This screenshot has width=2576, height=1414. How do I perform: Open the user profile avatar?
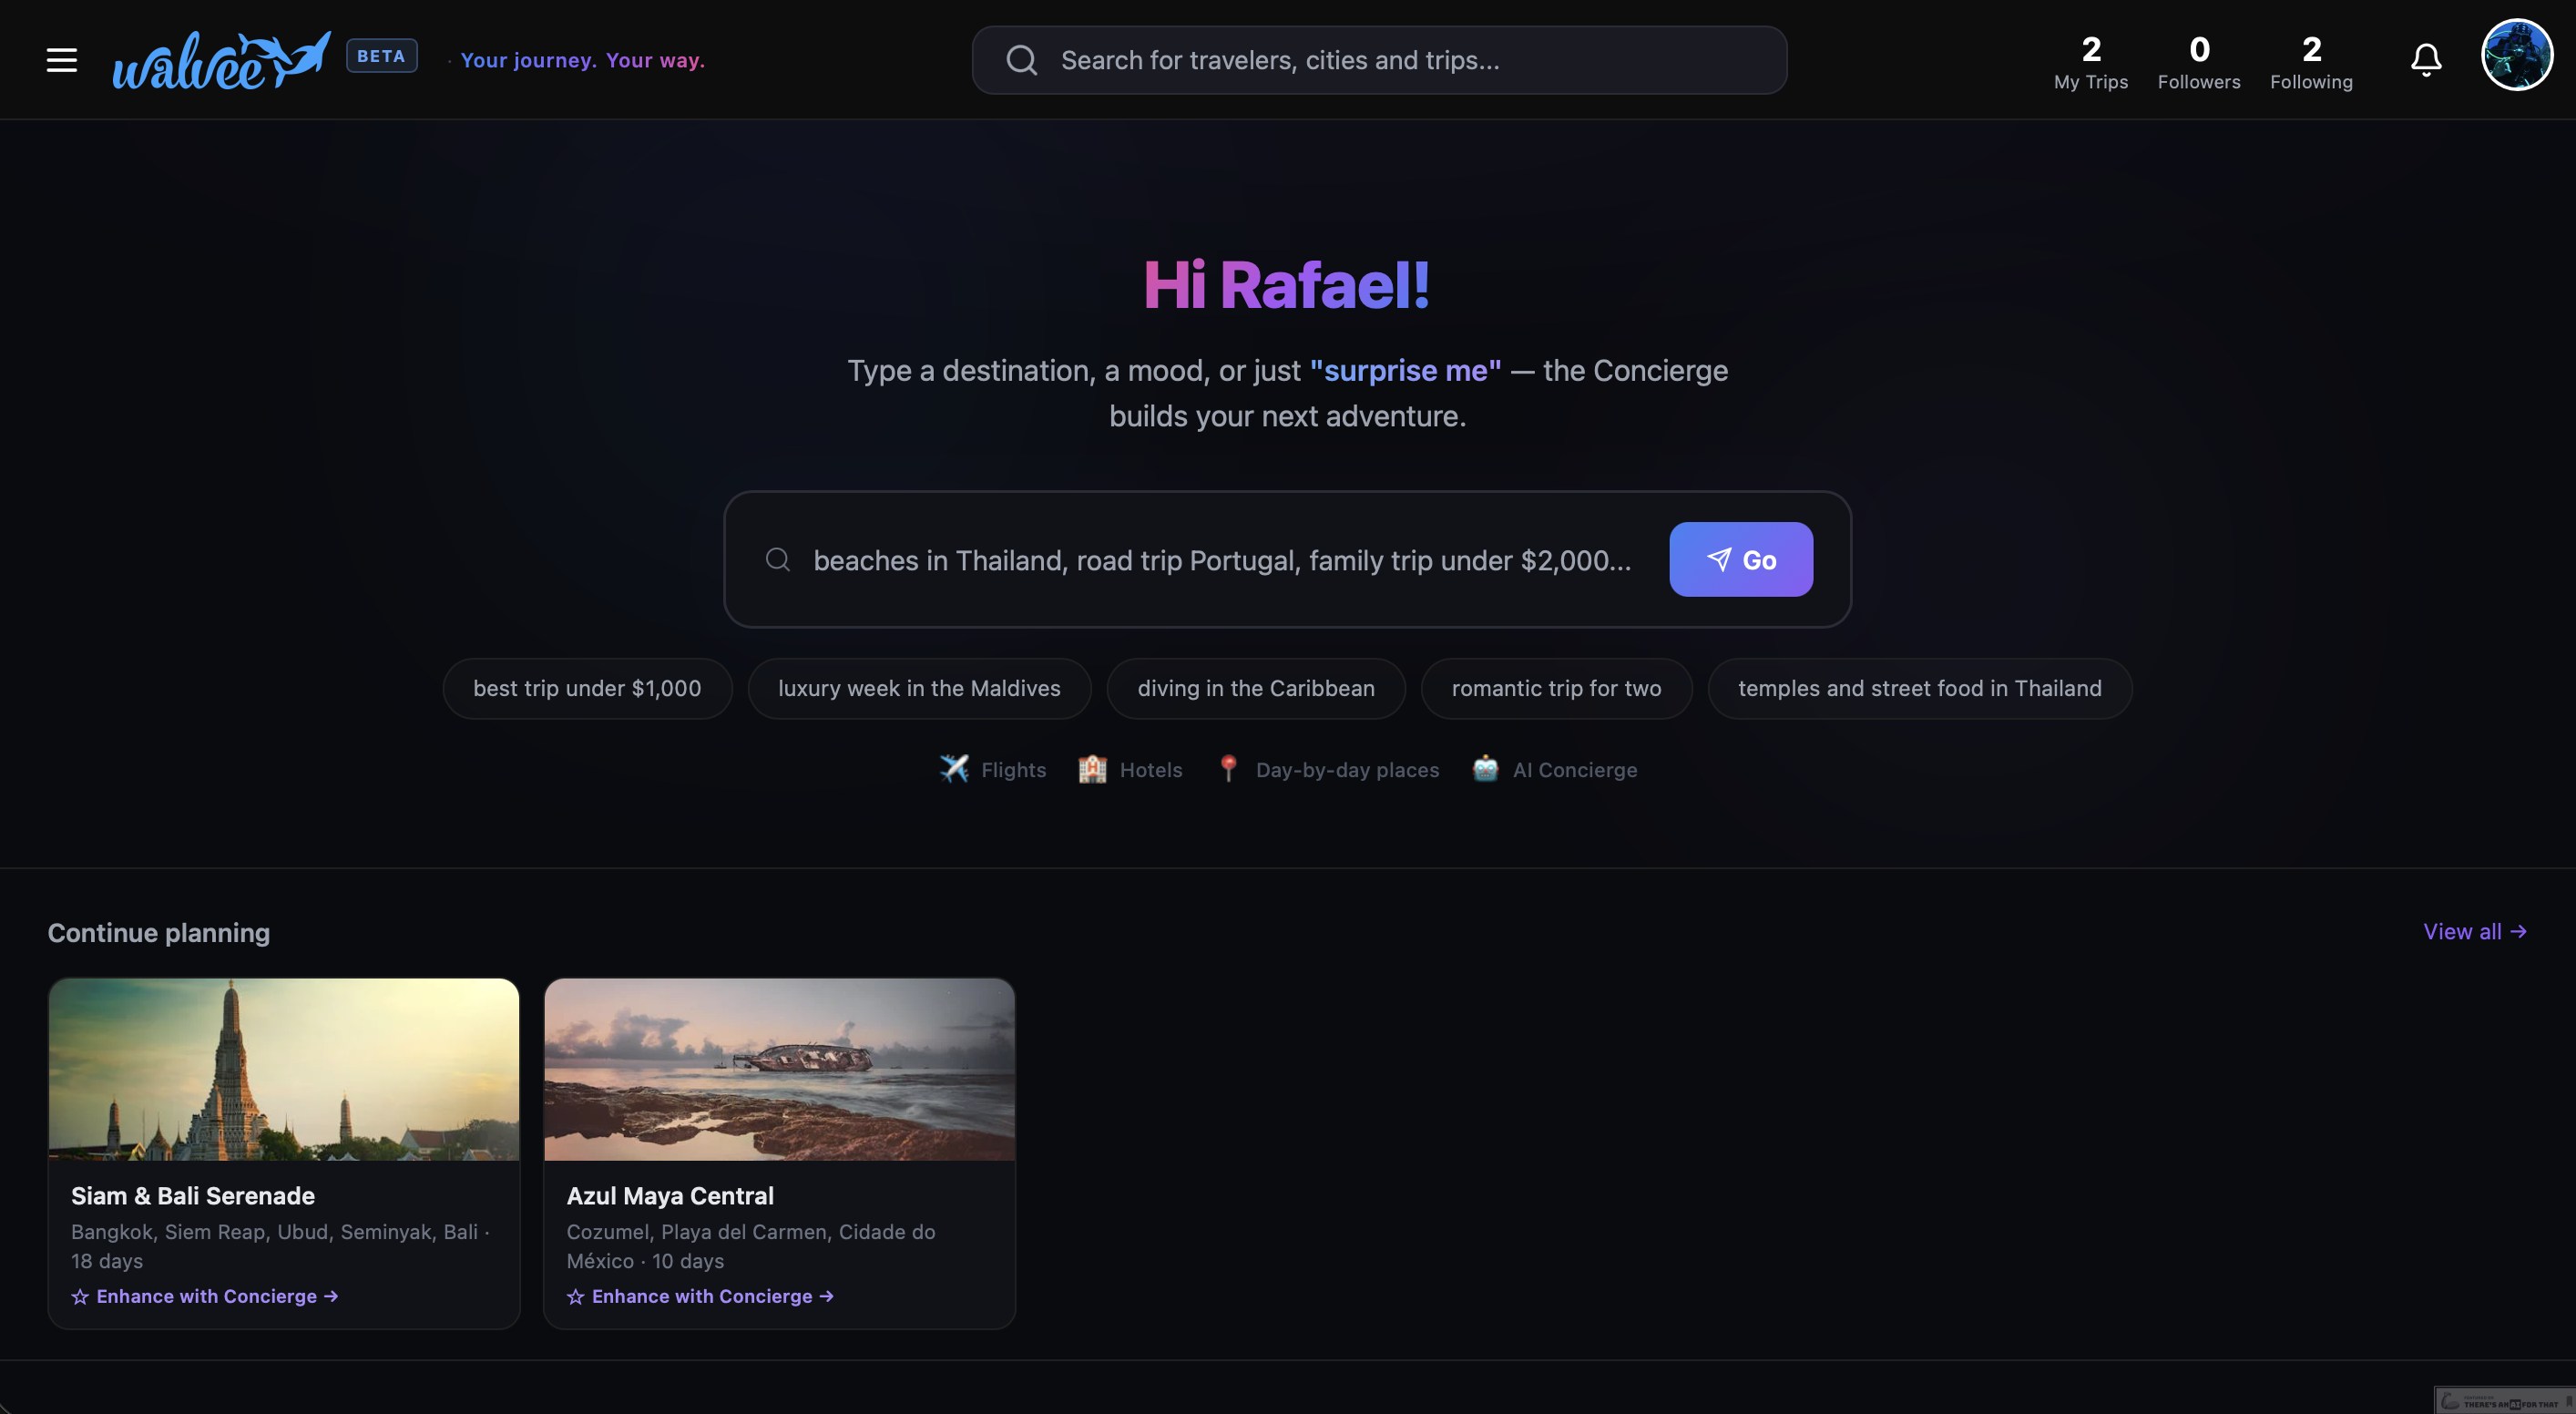2516,56
